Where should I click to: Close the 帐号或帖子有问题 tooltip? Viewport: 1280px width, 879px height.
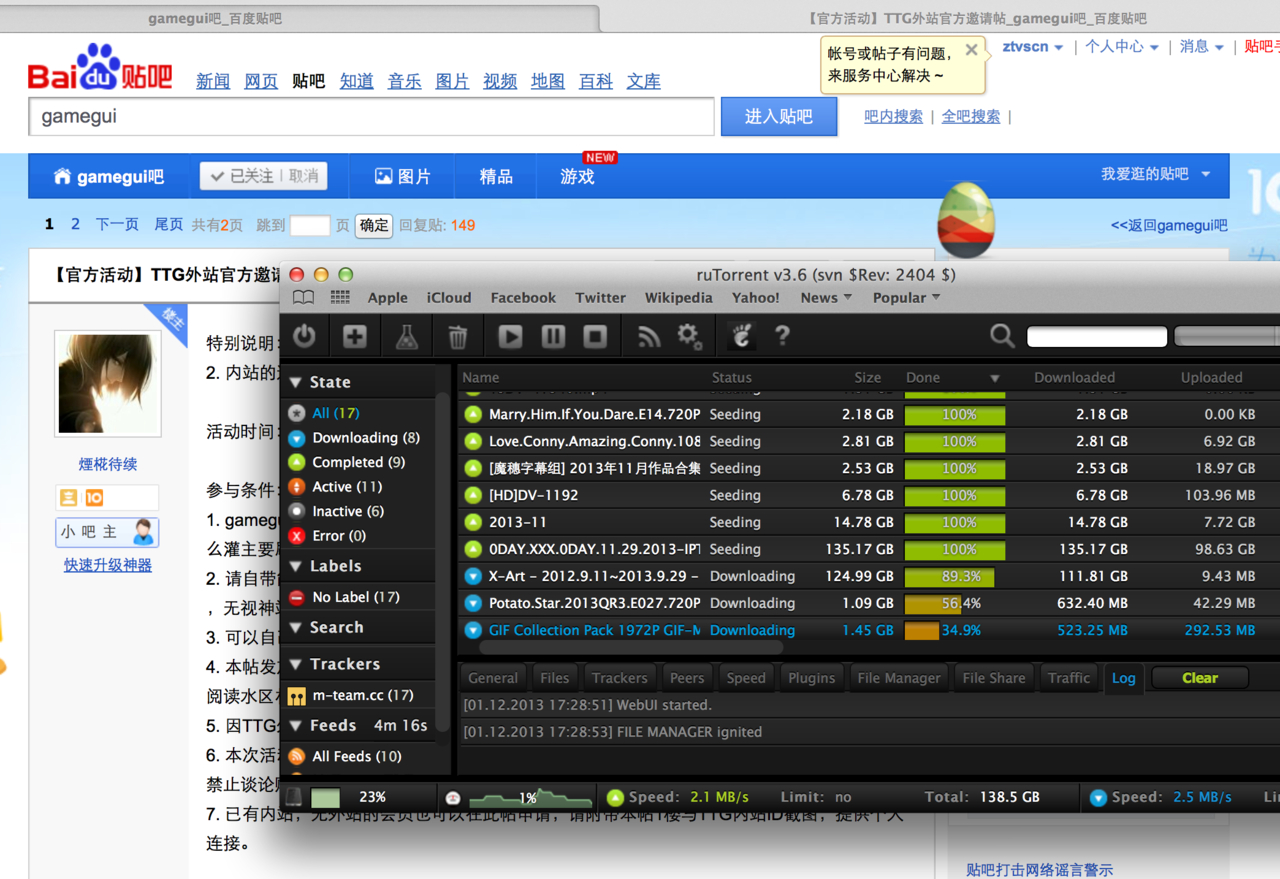coord(971,49)
